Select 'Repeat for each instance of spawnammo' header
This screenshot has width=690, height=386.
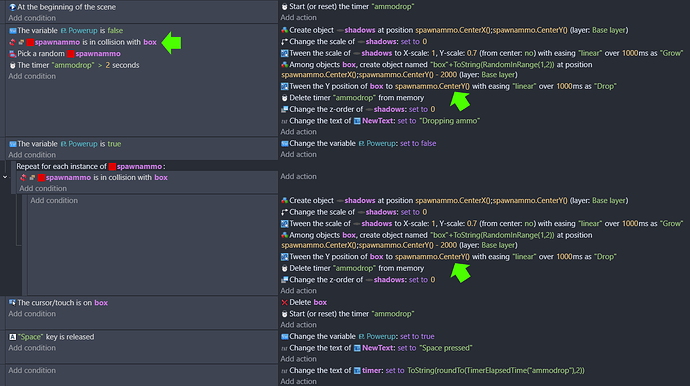[91, 166]
